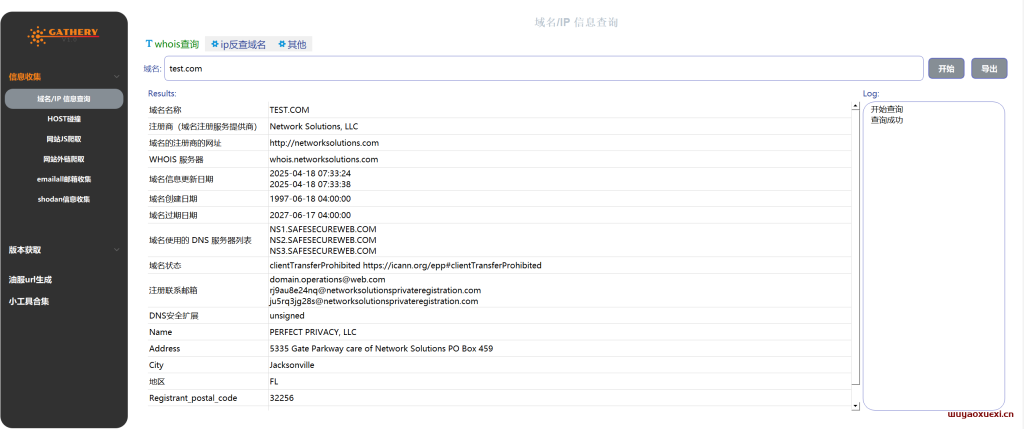Viewport: 1024px width, 429px height.
Task: Select the rj9au8e24nq@ private registration email
Action: [x=376, y=290]
